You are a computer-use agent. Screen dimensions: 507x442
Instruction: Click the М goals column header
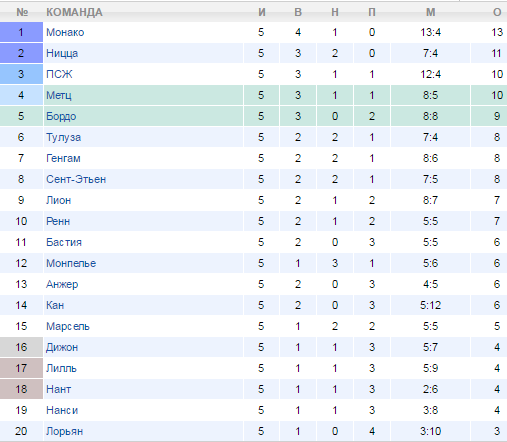pyautogui.click(x=431, y=12)
